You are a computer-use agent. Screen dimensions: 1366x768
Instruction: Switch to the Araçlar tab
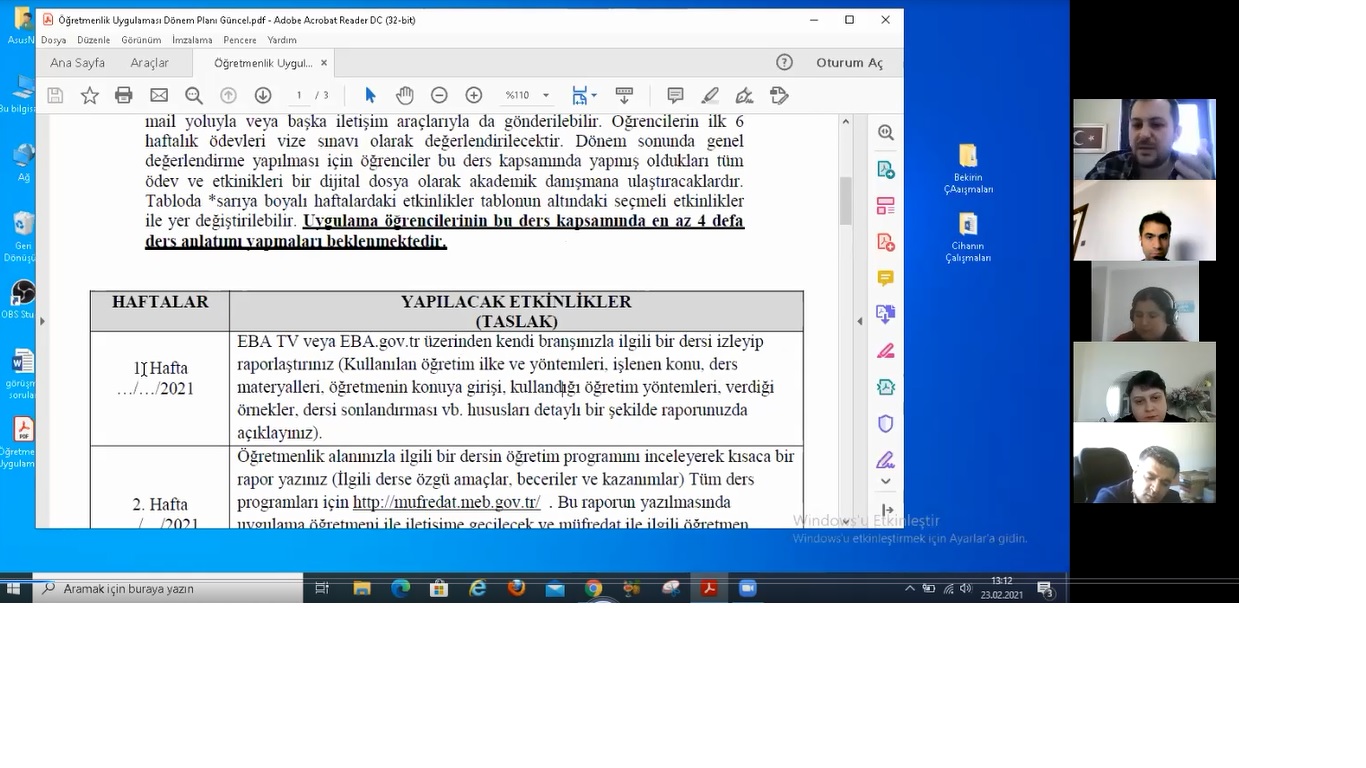[149, 63]
